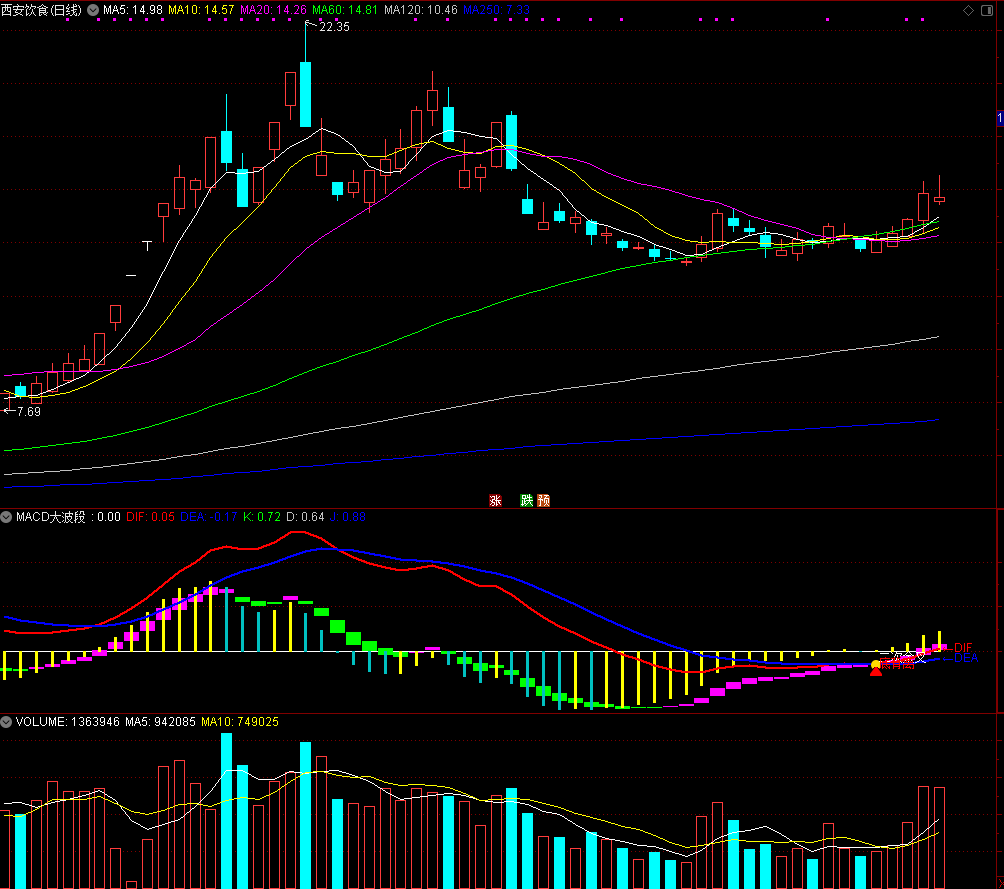Open the dropdown next to 西安饮食(日线)
The image size is (1004, 889).
(x=93, y=10)
